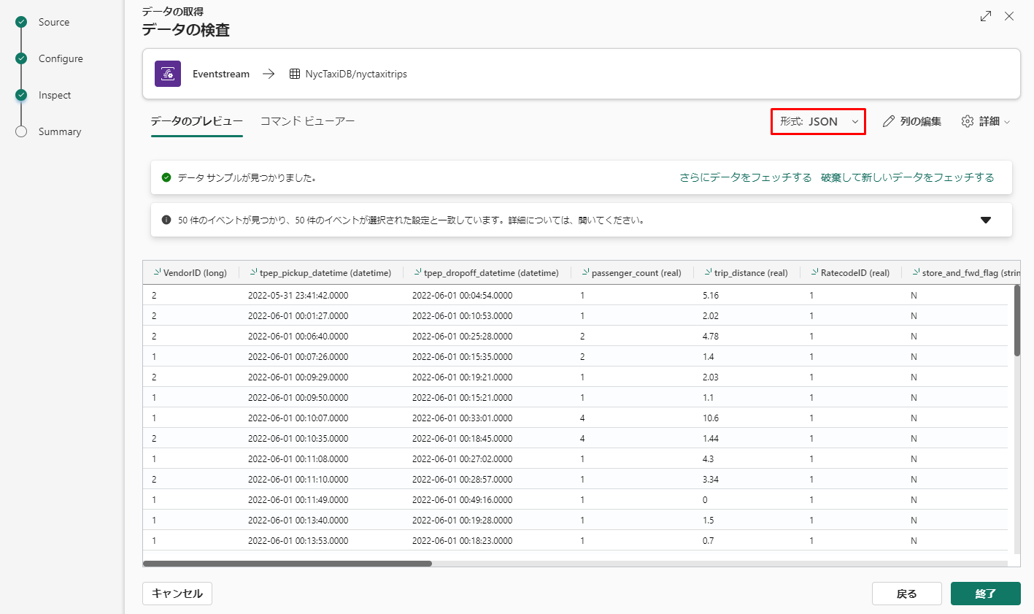
Task: Select the Configure step circle
Action: coord(21,59)
